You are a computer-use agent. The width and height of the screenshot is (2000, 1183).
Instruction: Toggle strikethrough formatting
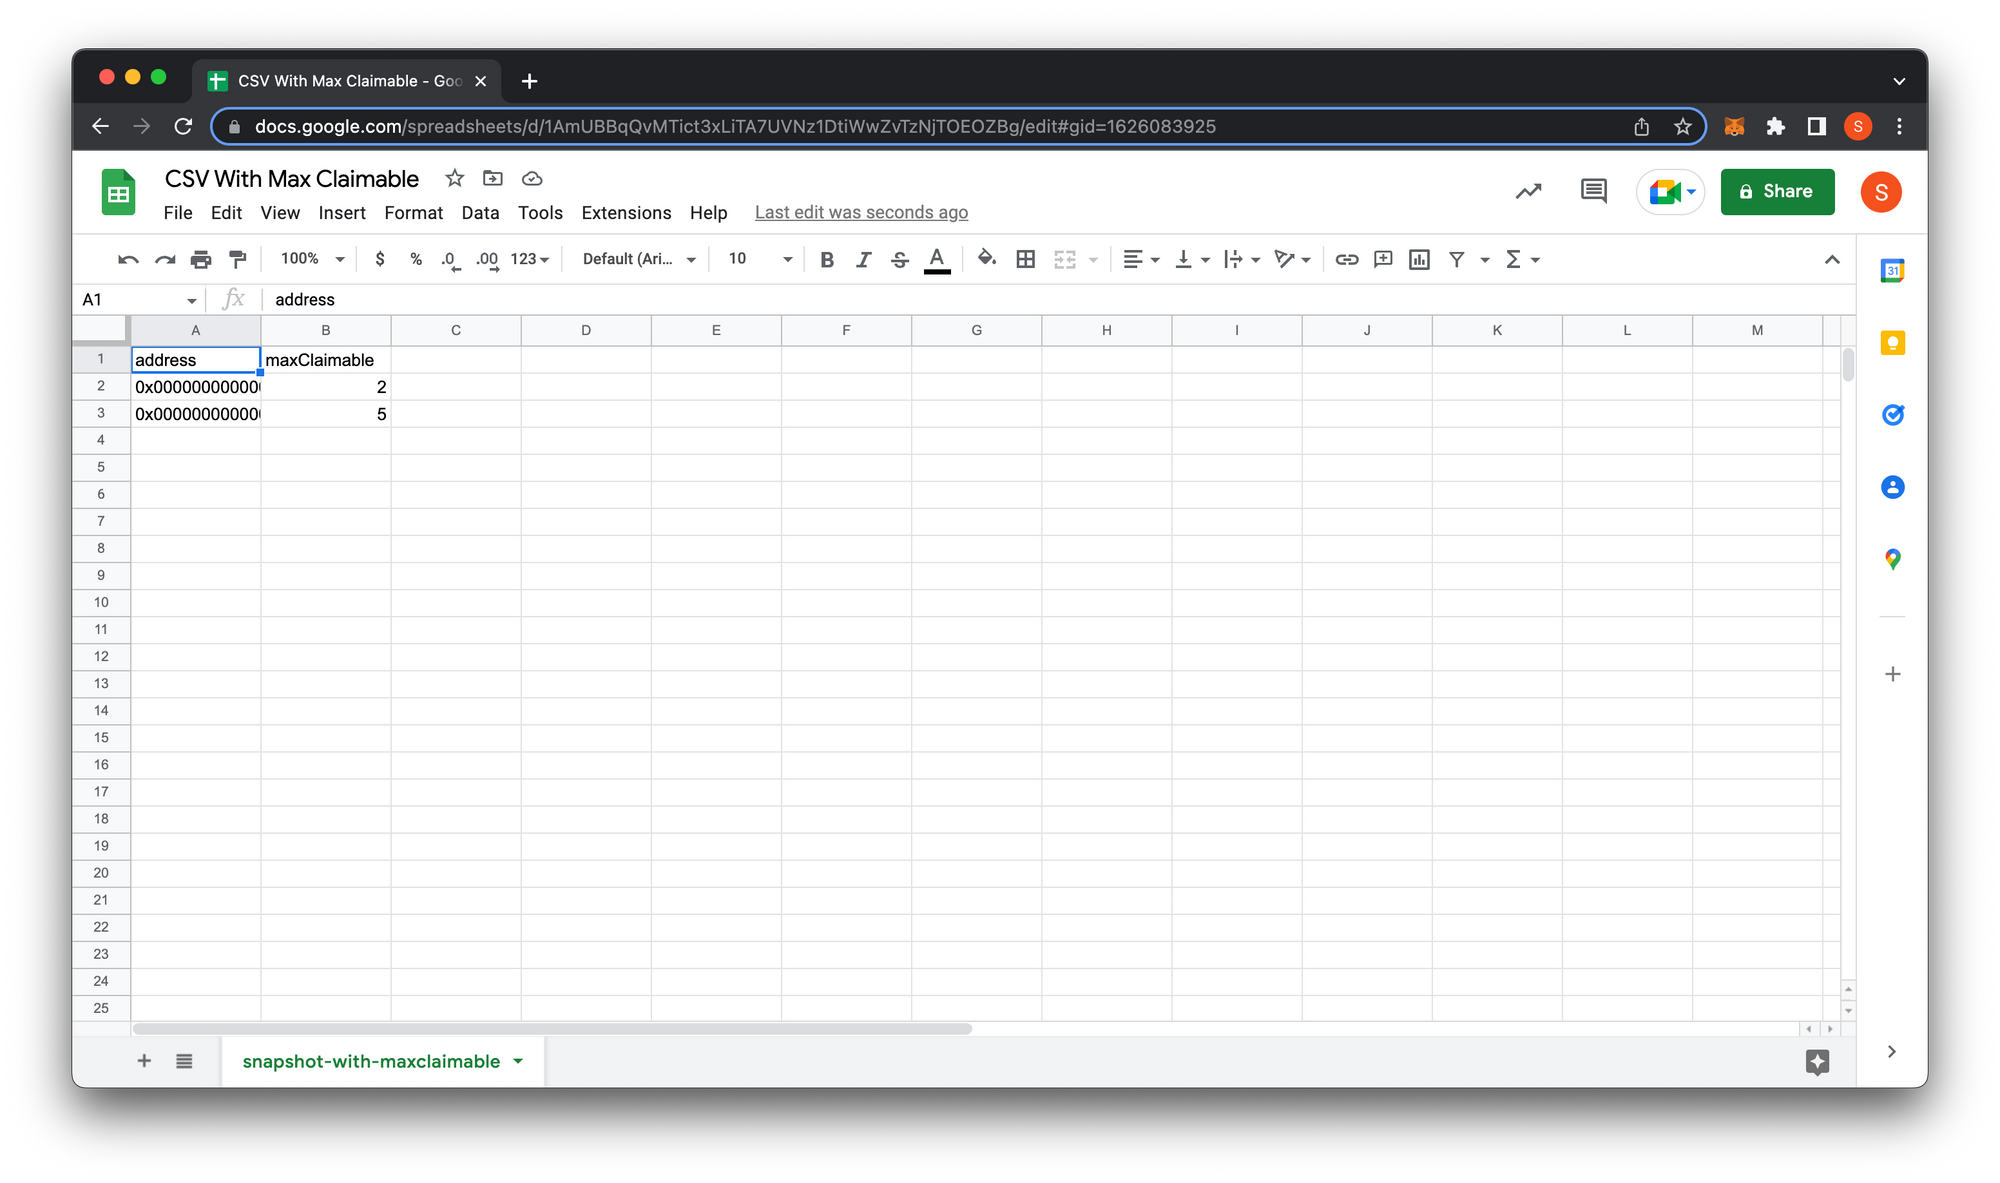pos(900,259)
